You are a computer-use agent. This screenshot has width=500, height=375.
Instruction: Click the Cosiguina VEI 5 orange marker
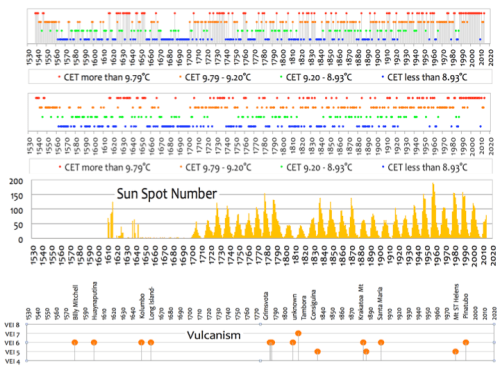tap(318, 351)
